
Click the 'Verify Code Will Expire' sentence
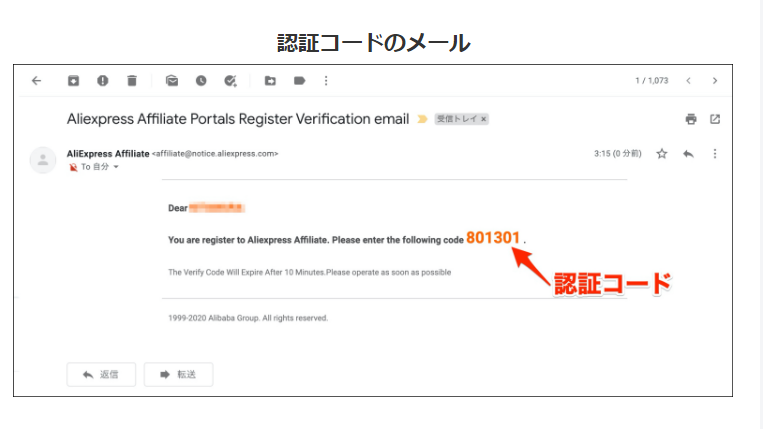coord(309,272)
